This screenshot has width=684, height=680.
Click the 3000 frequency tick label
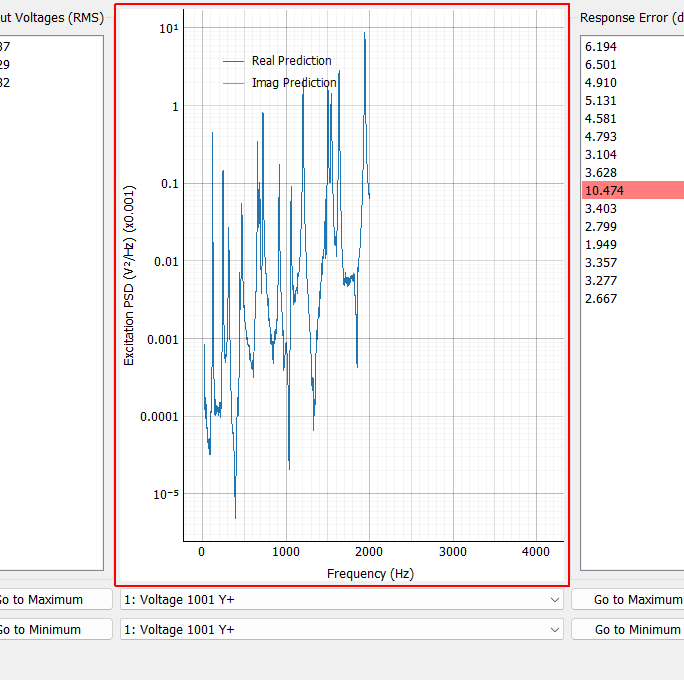(x=452, y=552)
